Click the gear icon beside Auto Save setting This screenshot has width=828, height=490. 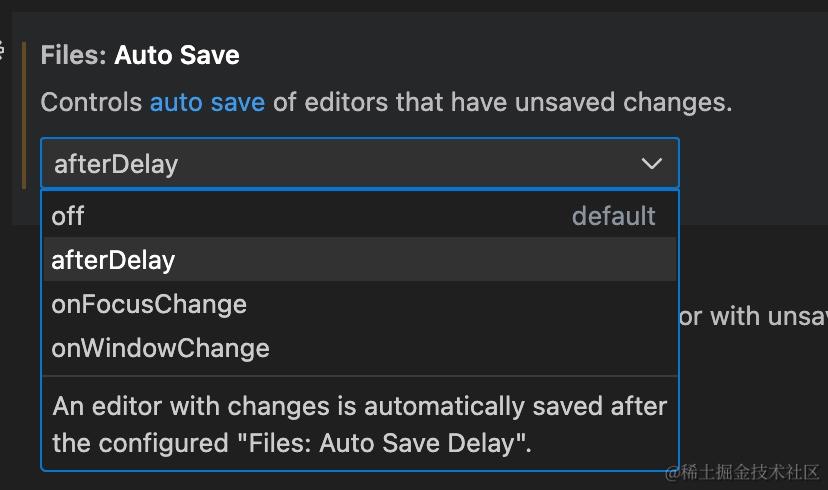3,50
